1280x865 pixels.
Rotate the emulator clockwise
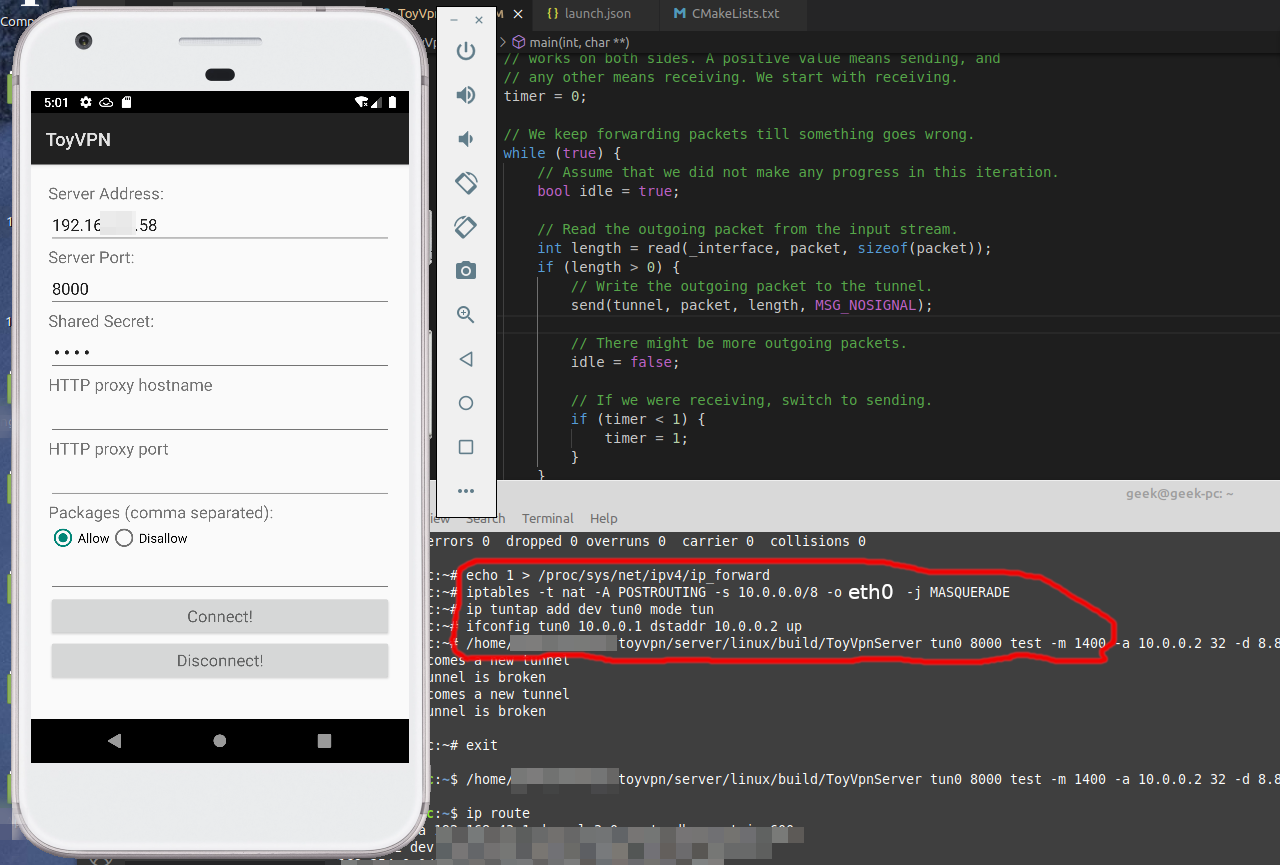(465, 227)
